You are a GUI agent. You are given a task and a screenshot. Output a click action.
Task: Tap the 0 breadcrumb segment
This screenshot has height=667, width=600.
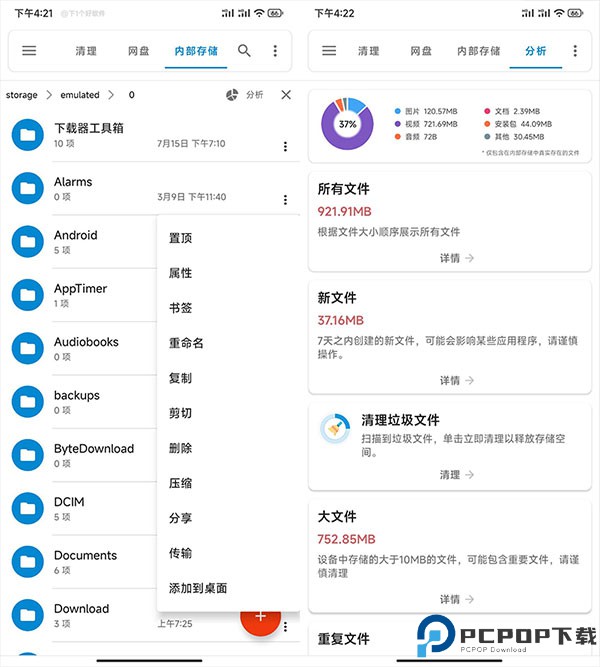pos(131,95)
